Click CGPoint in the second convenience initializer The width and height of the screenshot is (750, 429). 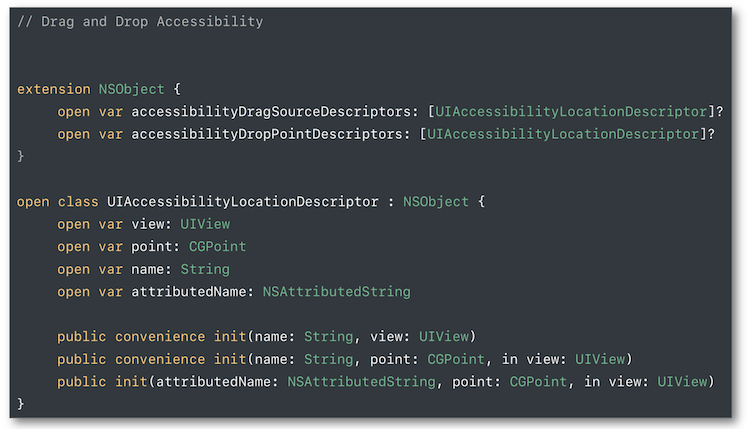click(x=453, y=358)
